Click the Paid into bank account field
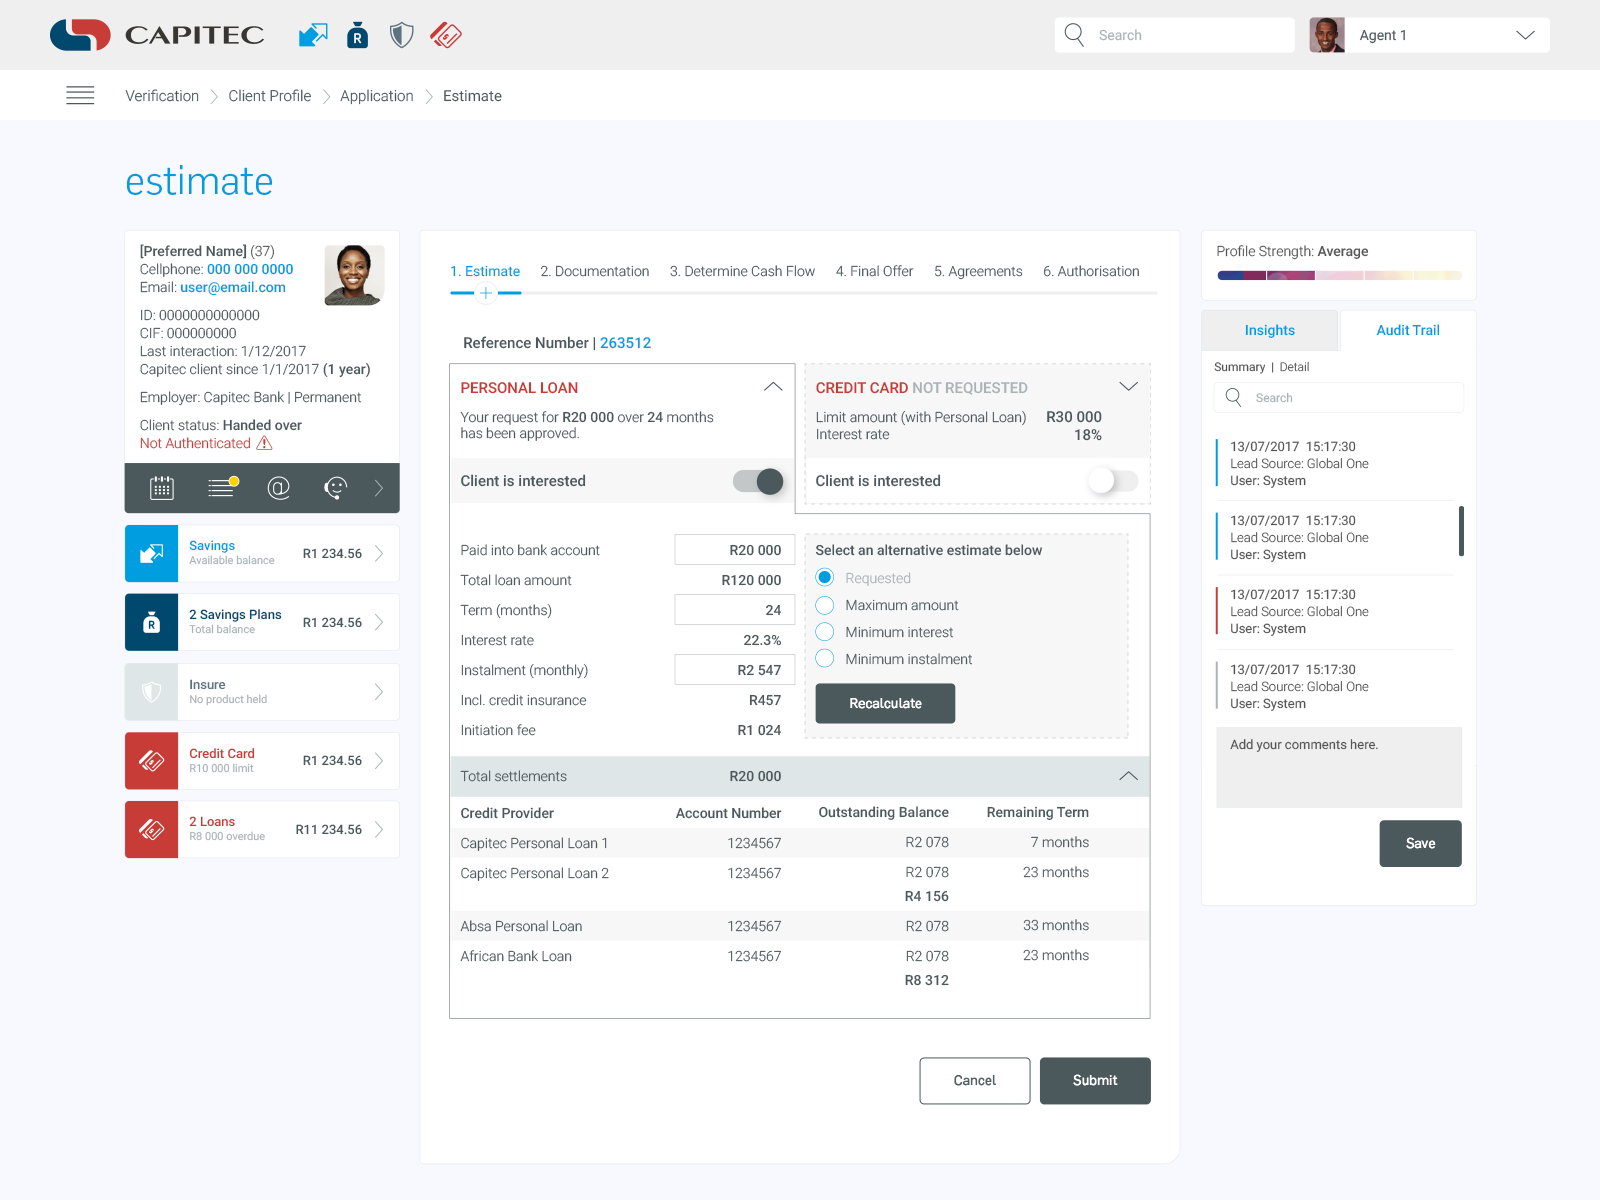The image size is (1600, 1200). tap(734, 550)
